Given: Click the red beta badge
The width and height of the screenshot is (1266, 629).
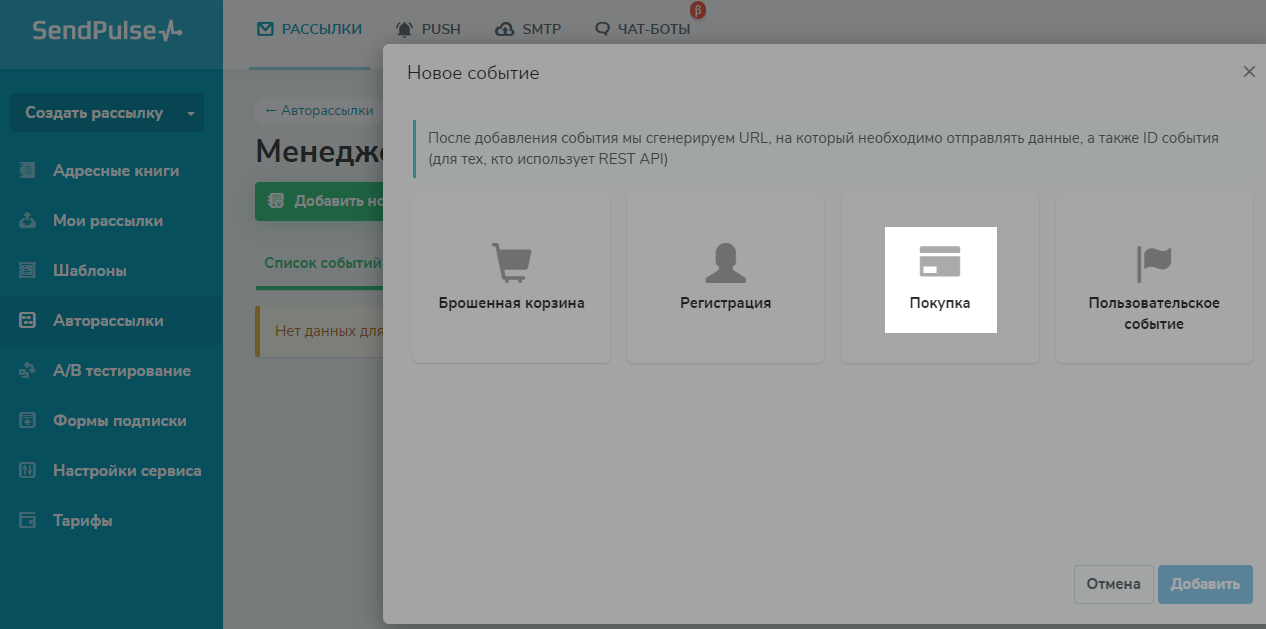Looking at the screenshot, I should pos(698,11).
